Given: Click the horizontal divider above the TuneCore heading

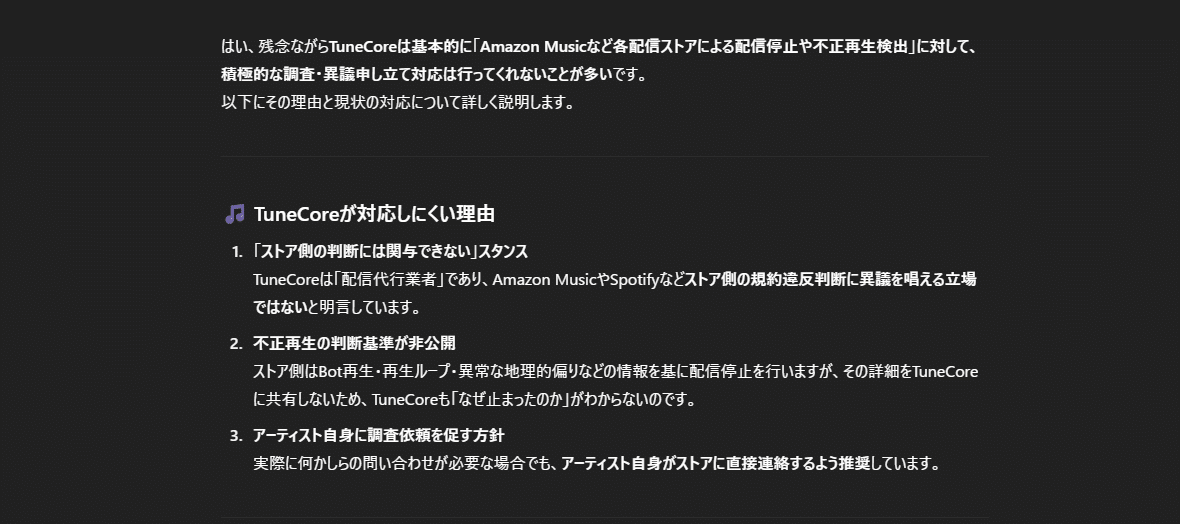Looking at the screenshot, I should coord(605,157).
